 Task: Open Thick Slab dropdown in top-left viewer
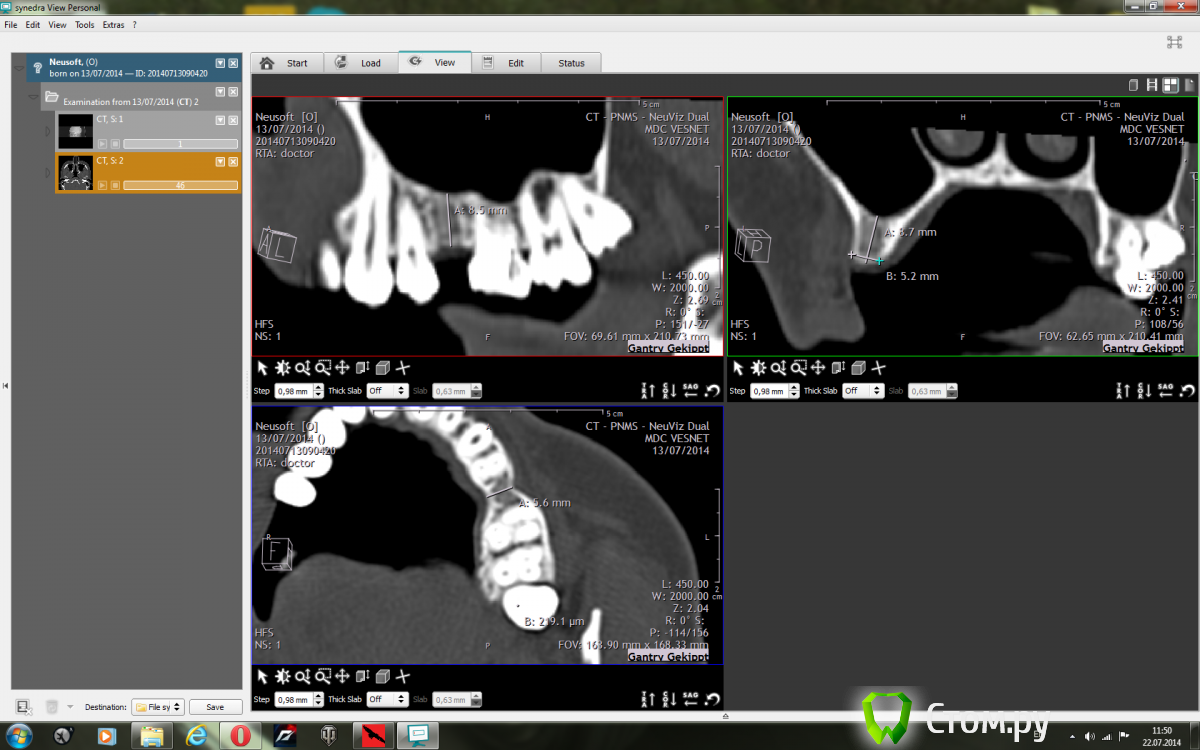pyautogui.click(x=388, y=391)
